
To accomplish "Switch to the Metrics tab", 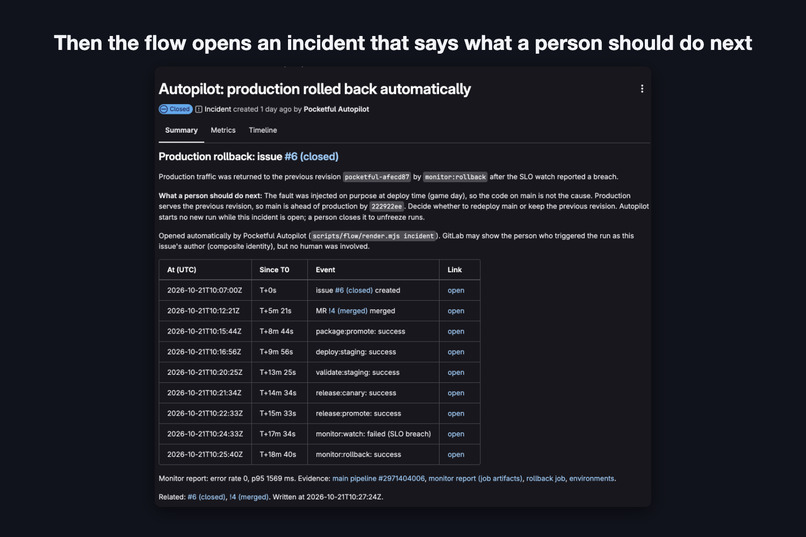I will (223, 131).
